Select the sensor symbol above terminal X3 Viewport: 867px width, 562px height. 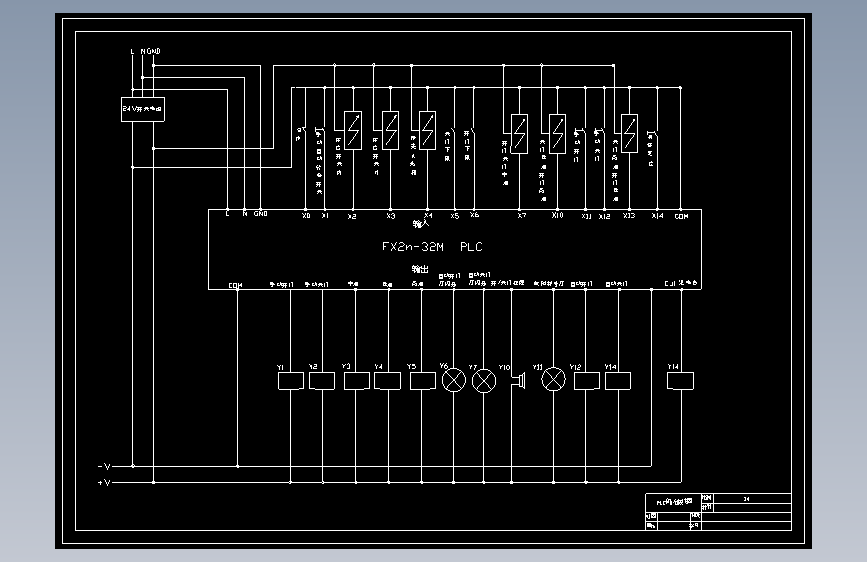pos(390,131)
